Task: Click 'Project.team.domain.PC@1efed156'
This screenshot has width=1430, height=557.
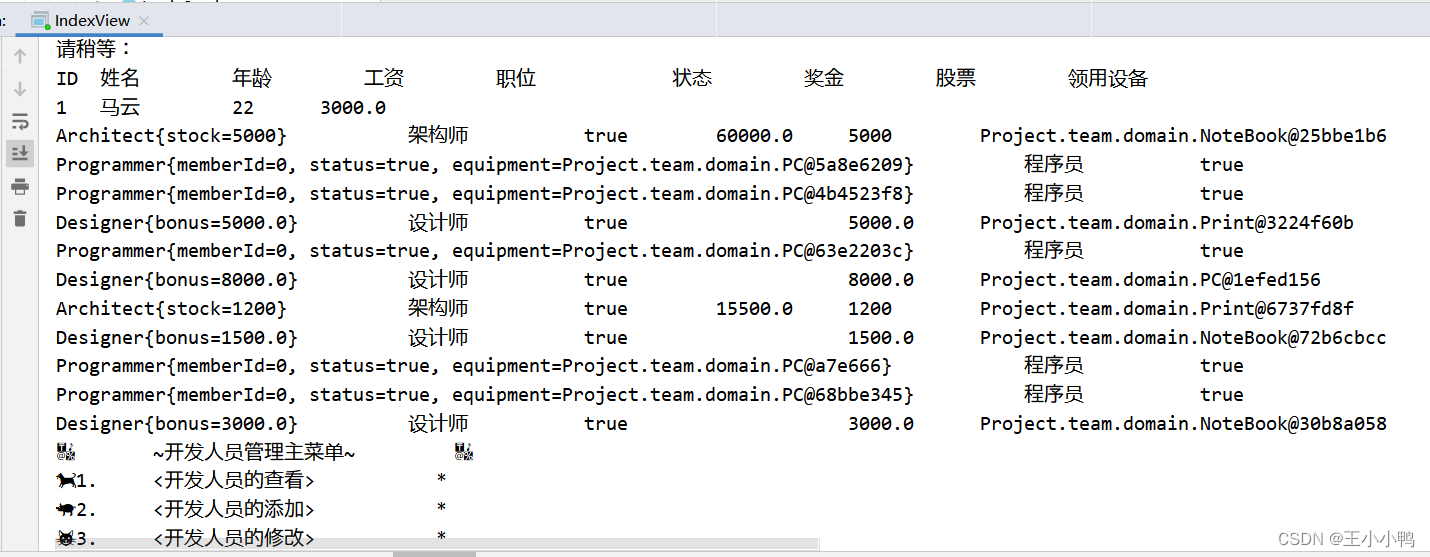Action: [x=1150, y=280]
